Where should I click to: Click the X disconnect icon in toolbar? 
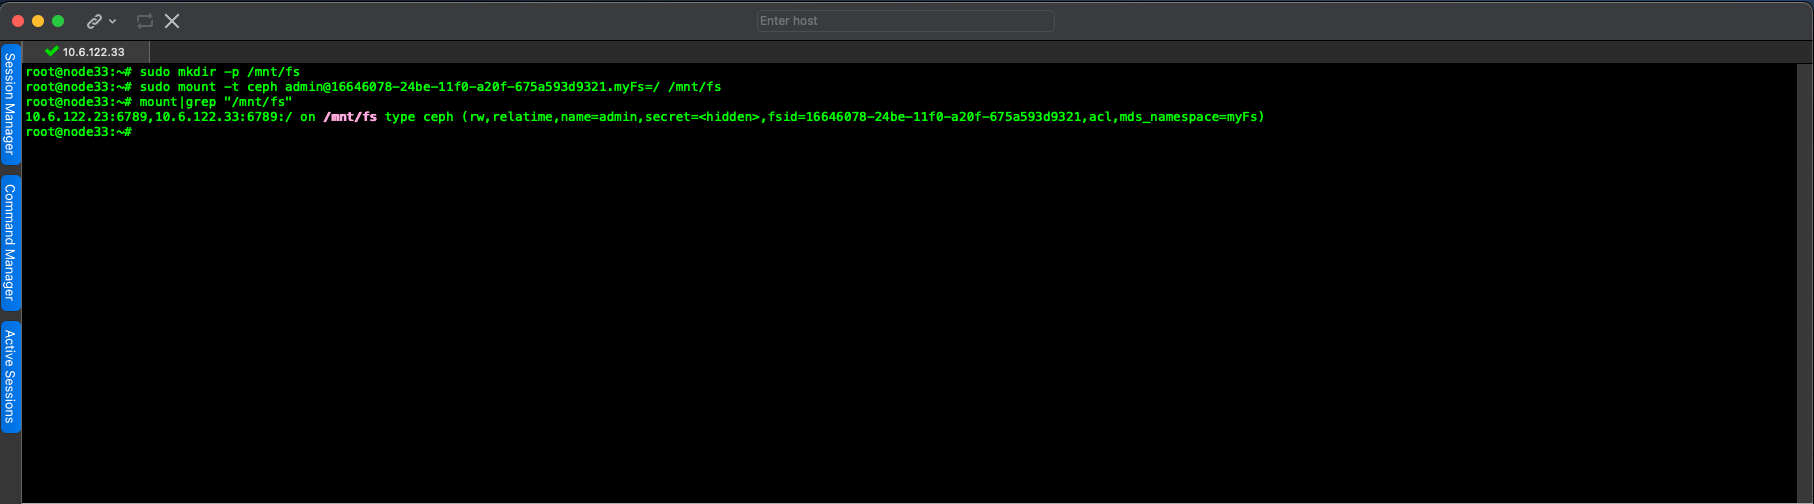(172, 21)
